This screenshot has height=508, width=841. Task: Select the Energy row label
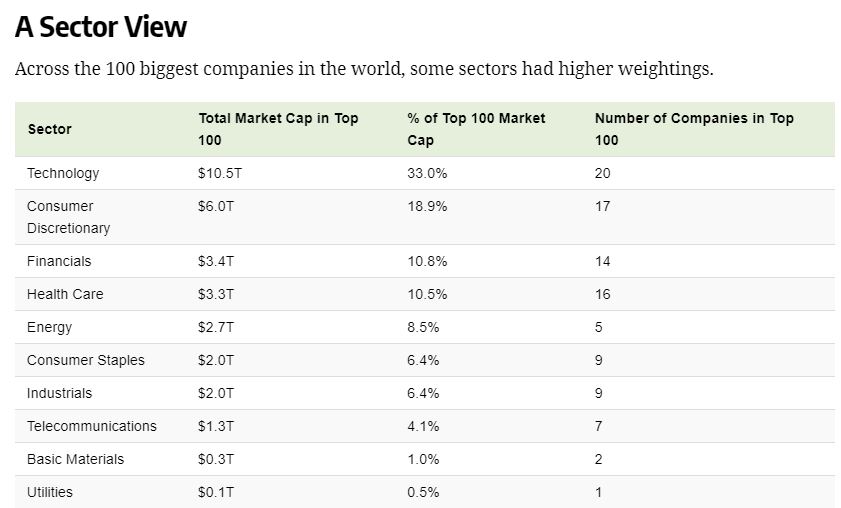click(x=50, y=327)
